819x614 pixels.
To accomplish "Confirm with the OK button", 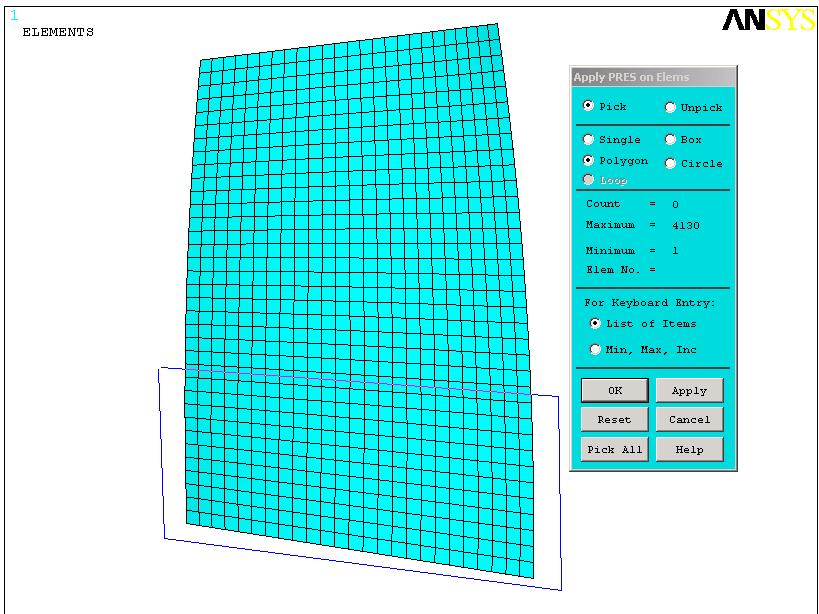I will [x=615, y=391].
